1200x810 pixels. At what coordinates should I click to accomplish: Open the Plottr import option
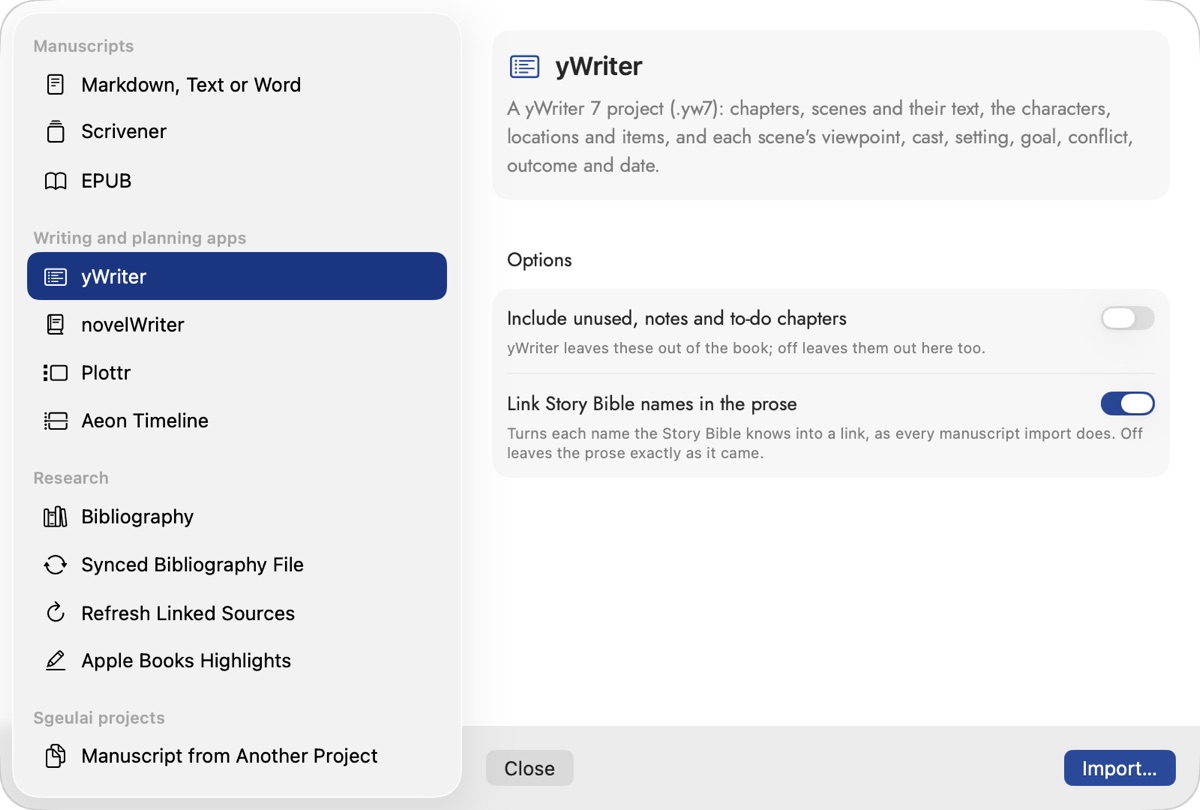click(237, 373)
